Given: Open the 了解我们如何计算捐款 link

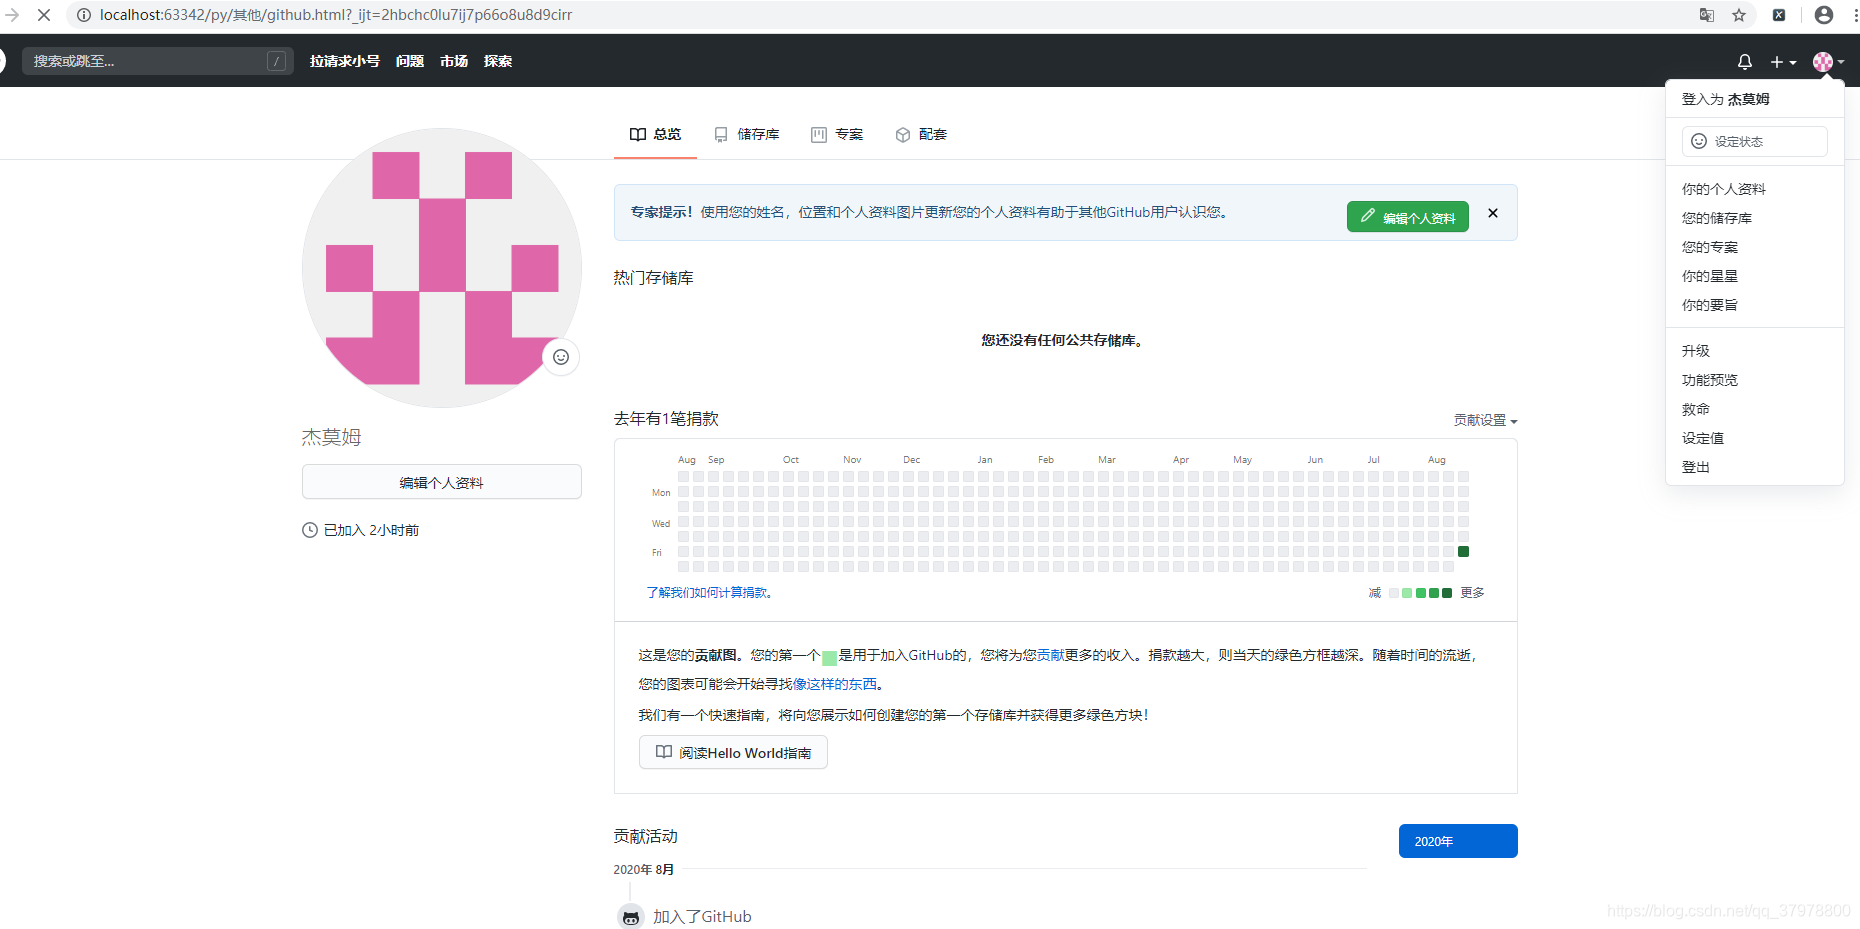Looking at the screenshot, I should click(x=706, y=592).
